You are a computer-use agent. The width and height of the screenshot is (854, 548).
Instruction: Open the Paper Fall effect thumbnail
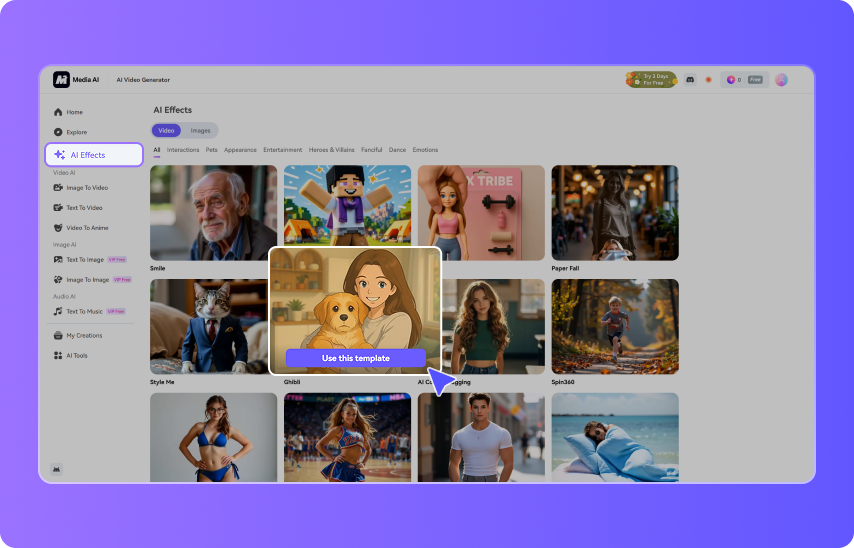click(x=614, y=212)
